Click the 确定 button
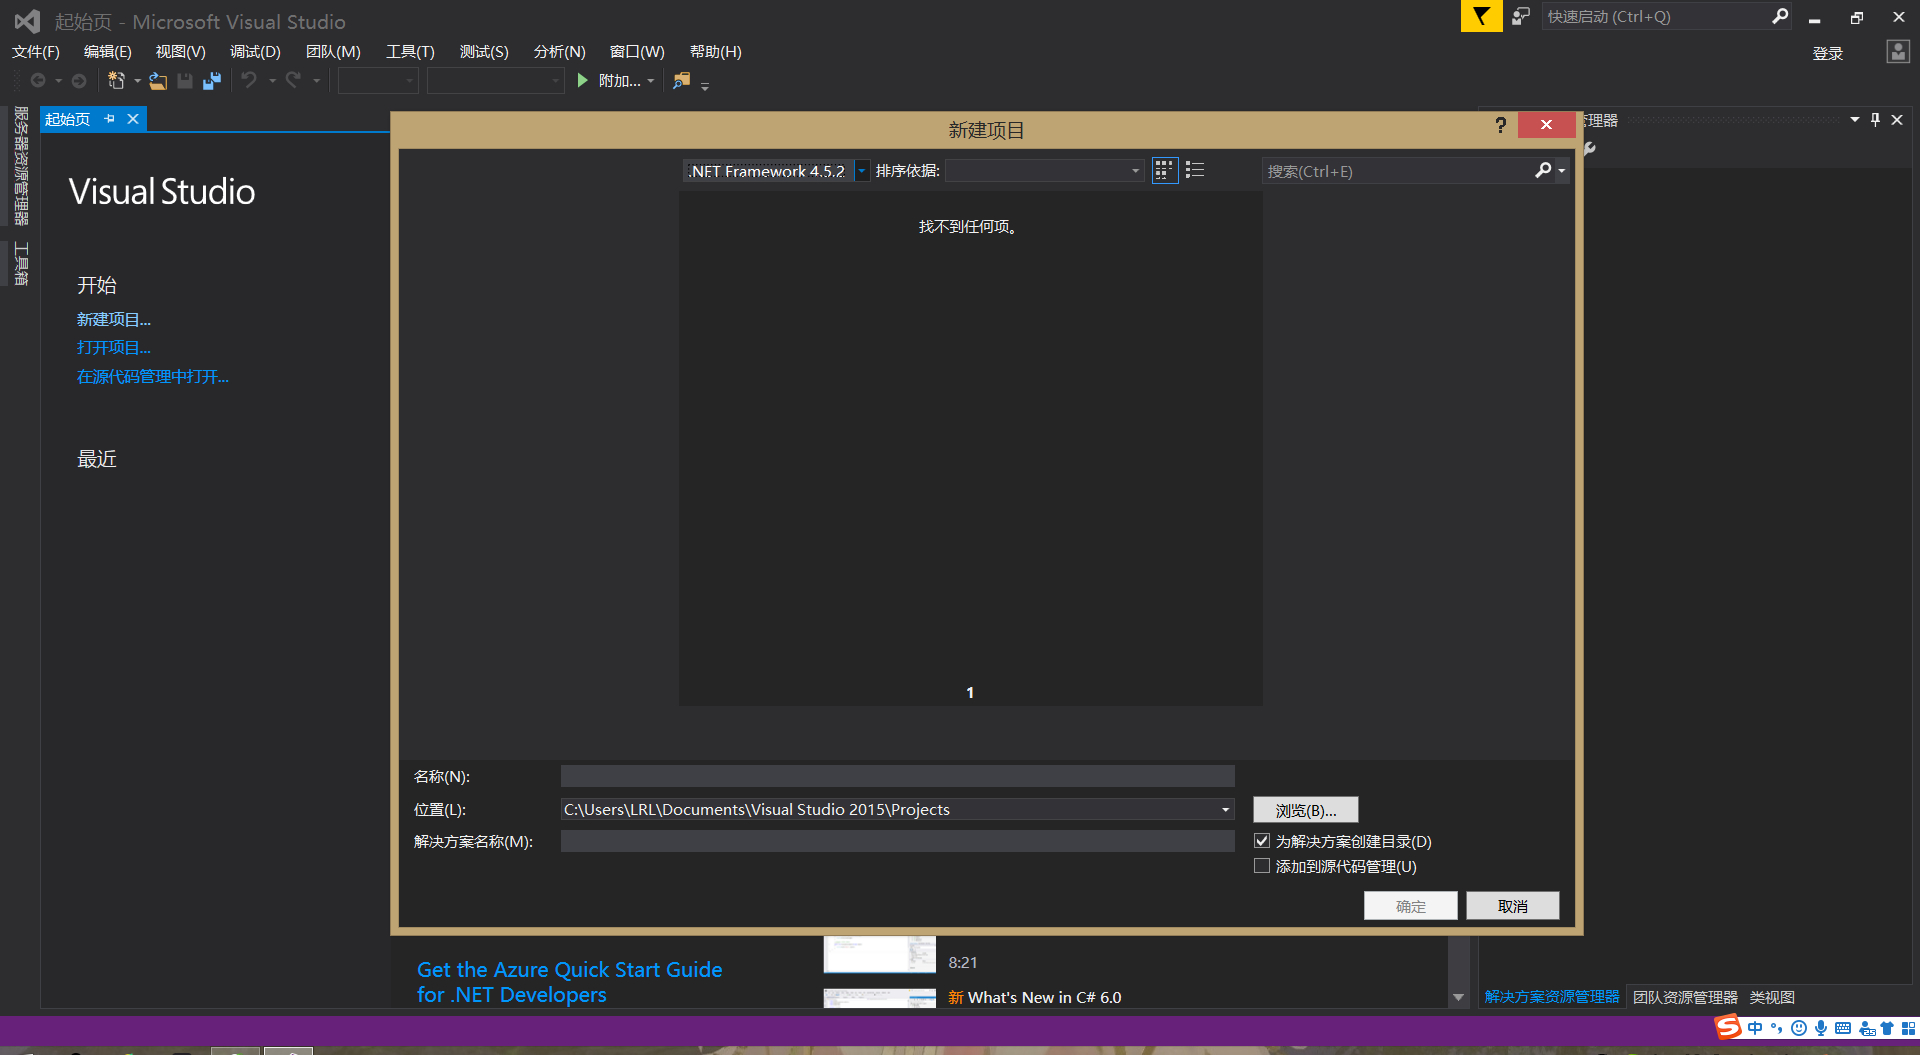The image size is (1920, 1055). coord(1411,906)
